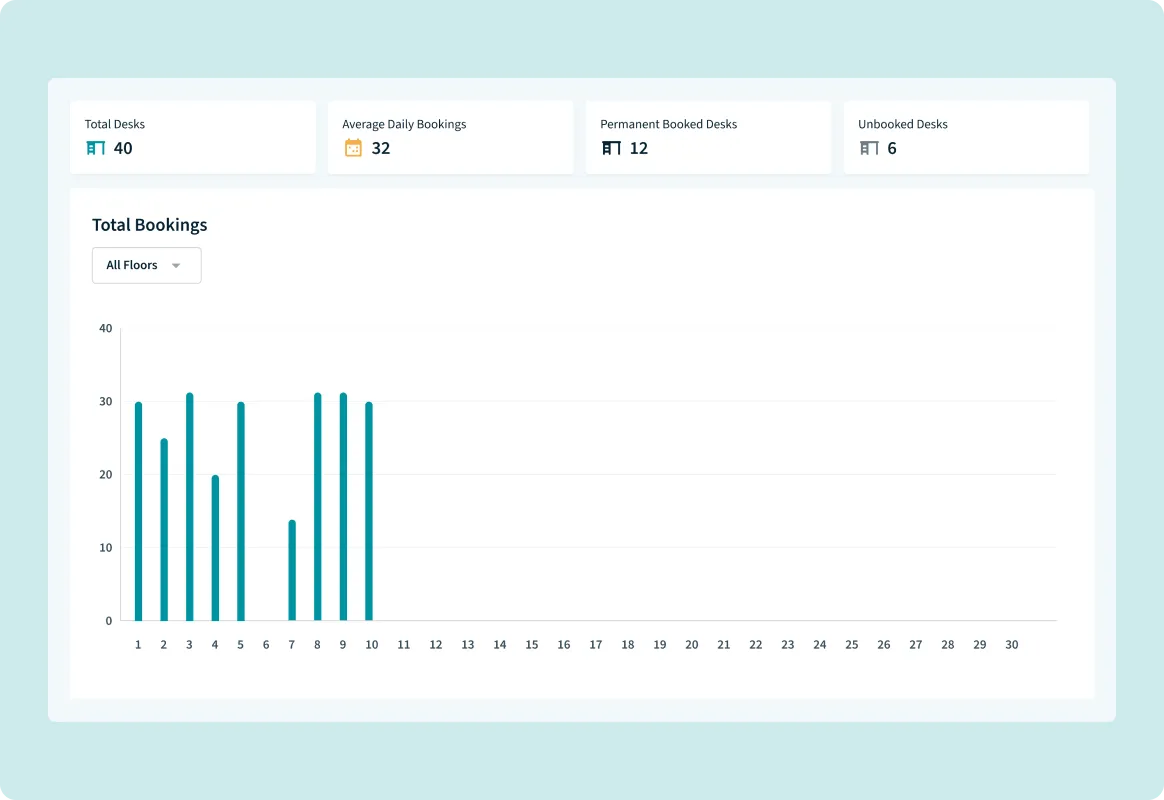Click the bar for day 1

click(x=138, y=511)
